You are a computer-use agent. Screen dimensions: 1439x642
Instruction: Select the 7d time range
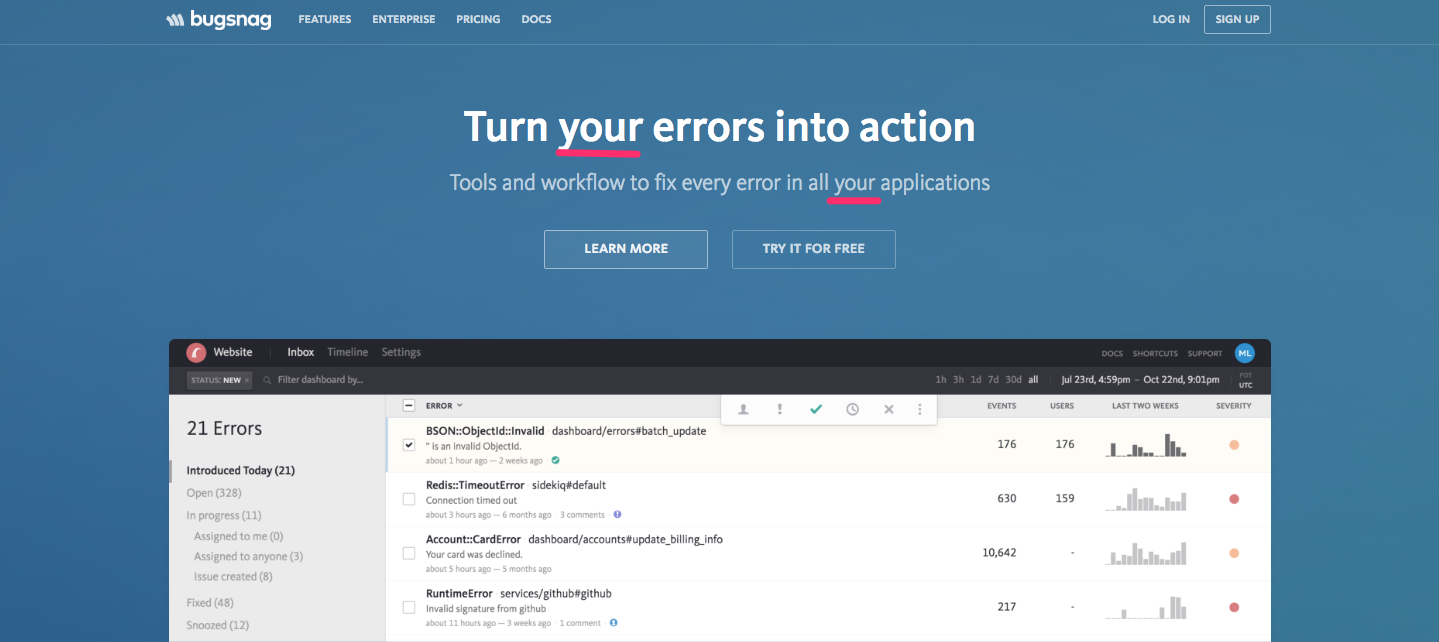[x=993, y=380]
